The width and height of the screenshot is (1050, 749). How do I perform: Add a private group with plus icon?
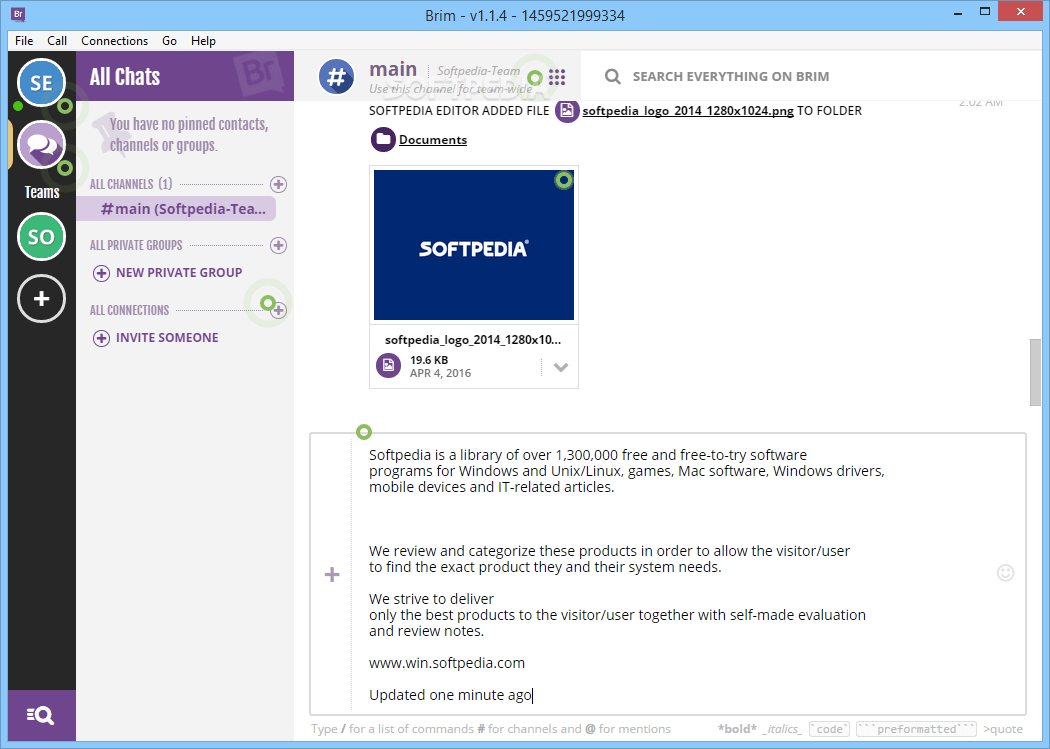pos(279,245)
